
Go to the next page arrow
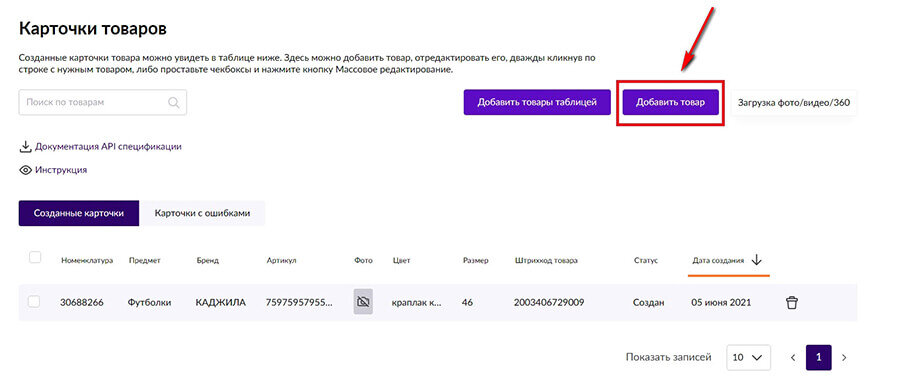(x=844, y=357)
